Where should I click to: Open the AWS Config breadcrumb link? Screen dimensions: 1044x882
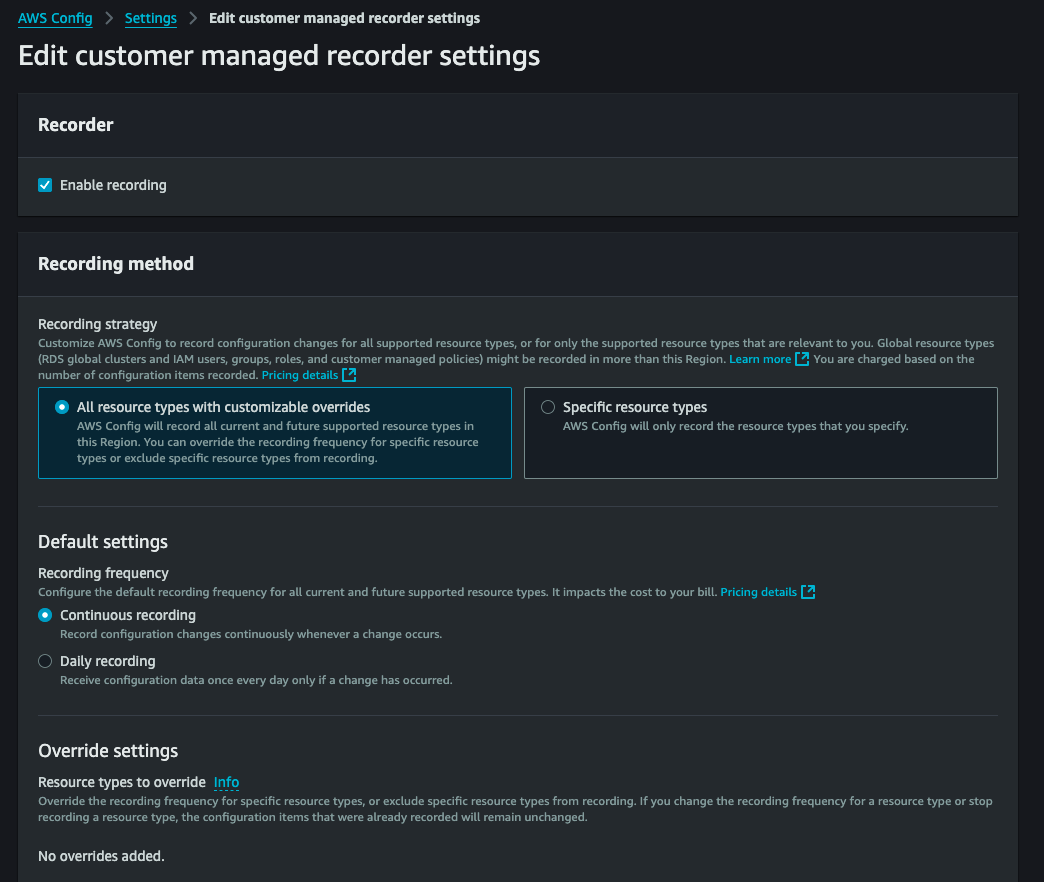pos(55,18)
